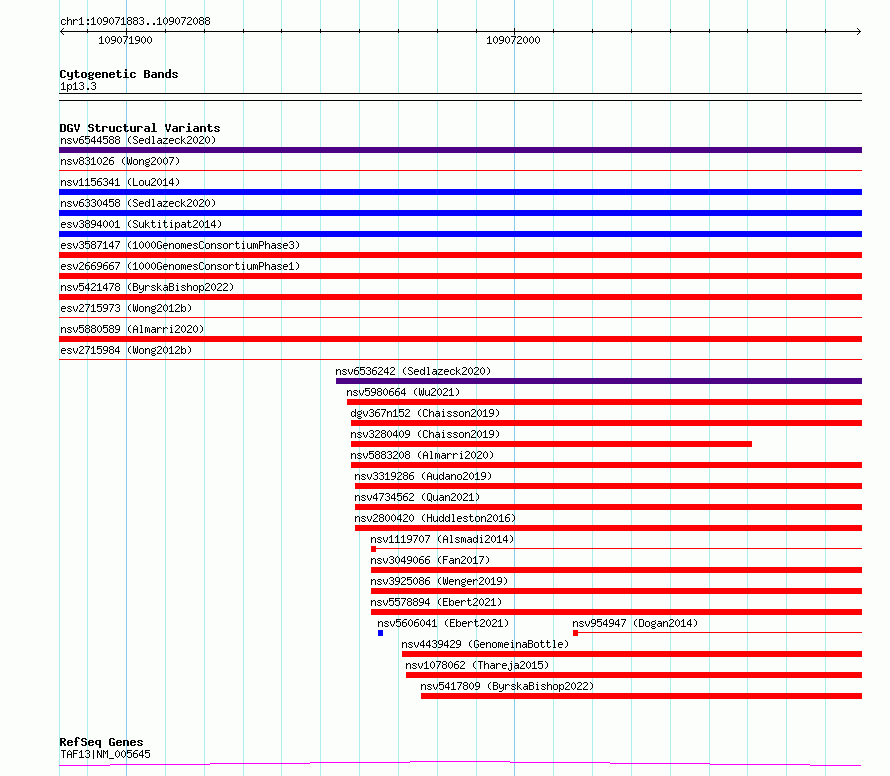The width and height of the screenshot is (890, 776).
Task: Click the 109072000 ruler coordinate
Action: pos(513,40)
